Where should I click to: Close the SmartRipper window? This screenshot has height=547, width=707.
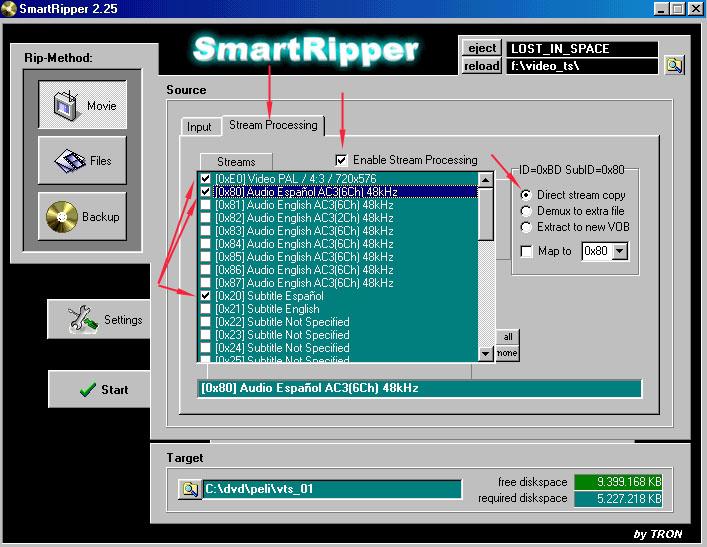point(696,9)
